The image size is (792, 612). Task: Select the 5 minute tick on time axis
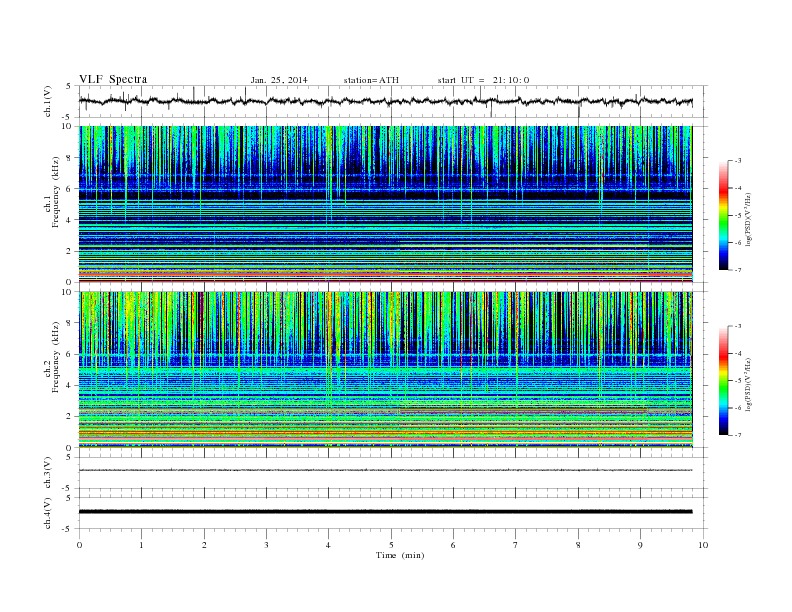[391, 545]
